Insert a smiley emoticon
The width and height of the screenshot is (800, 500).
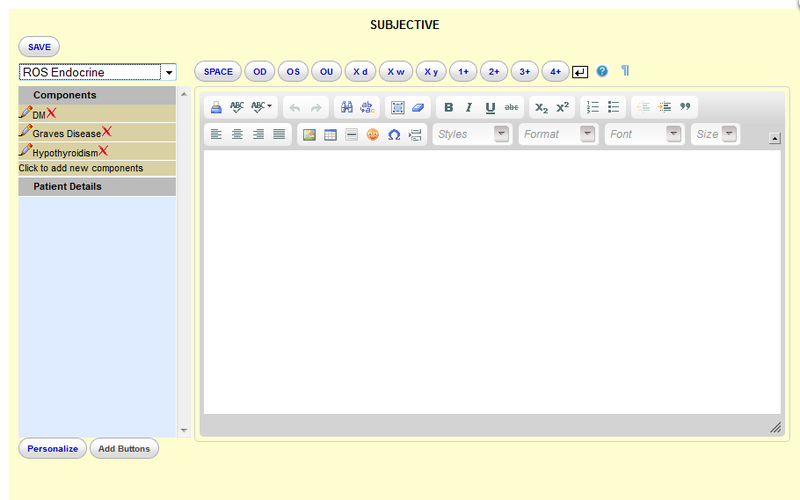[x=372, y=134]
